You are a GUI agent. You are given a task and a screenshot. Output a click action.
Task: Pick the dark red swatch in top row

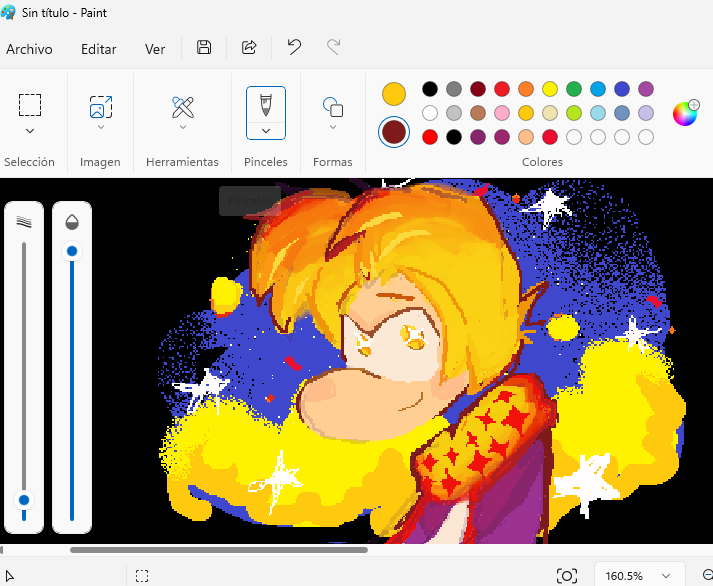point(478,89)
